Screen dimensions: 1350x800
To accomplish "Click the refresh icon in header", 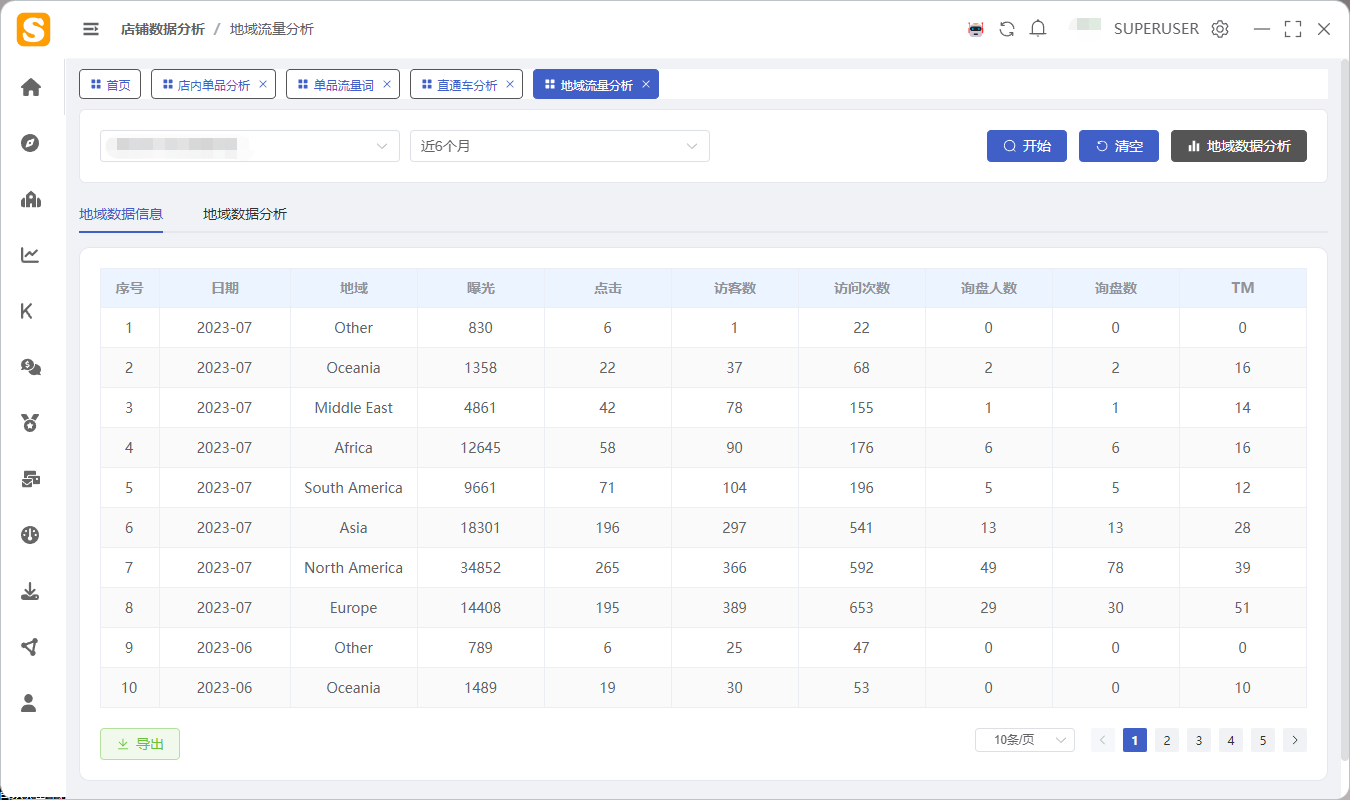I will (x=1007, y=29).
